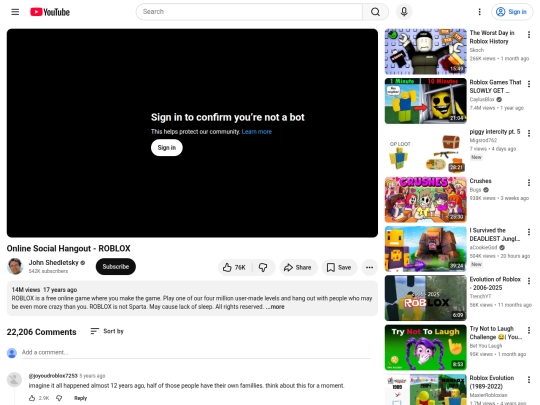The width and height of the screenshot is (540, 405).
Task: Open options for the Crushes video
Action: (529, 183)
